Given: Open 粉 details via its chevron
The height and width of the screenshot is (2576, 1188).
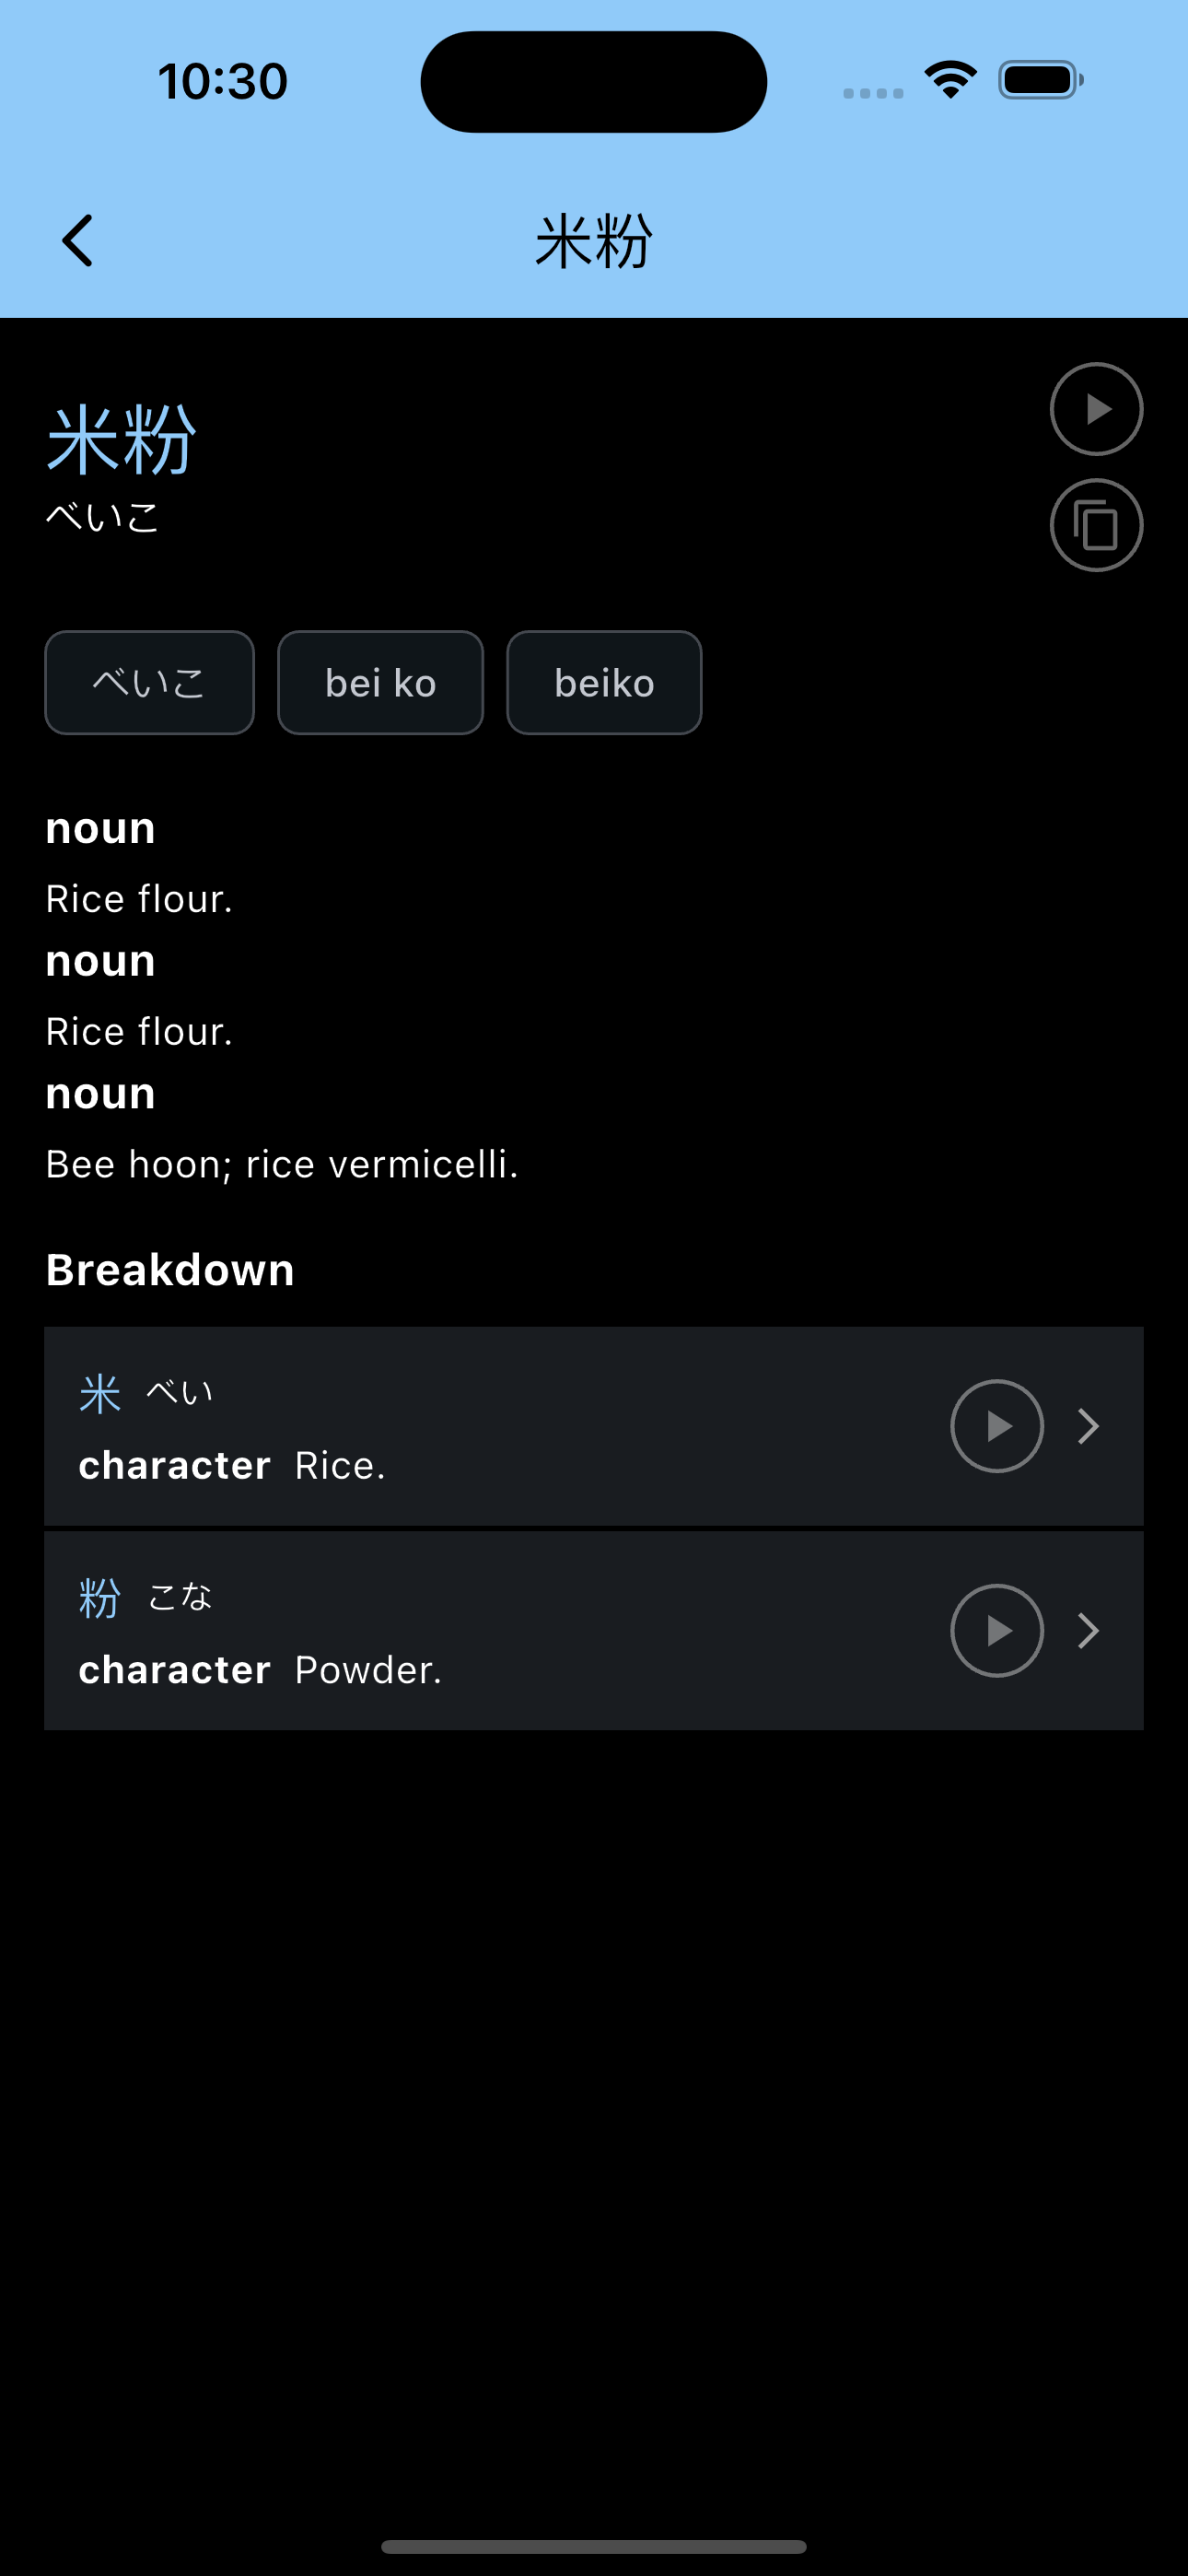Looking at the screenshot, I should [1089, 1631].
